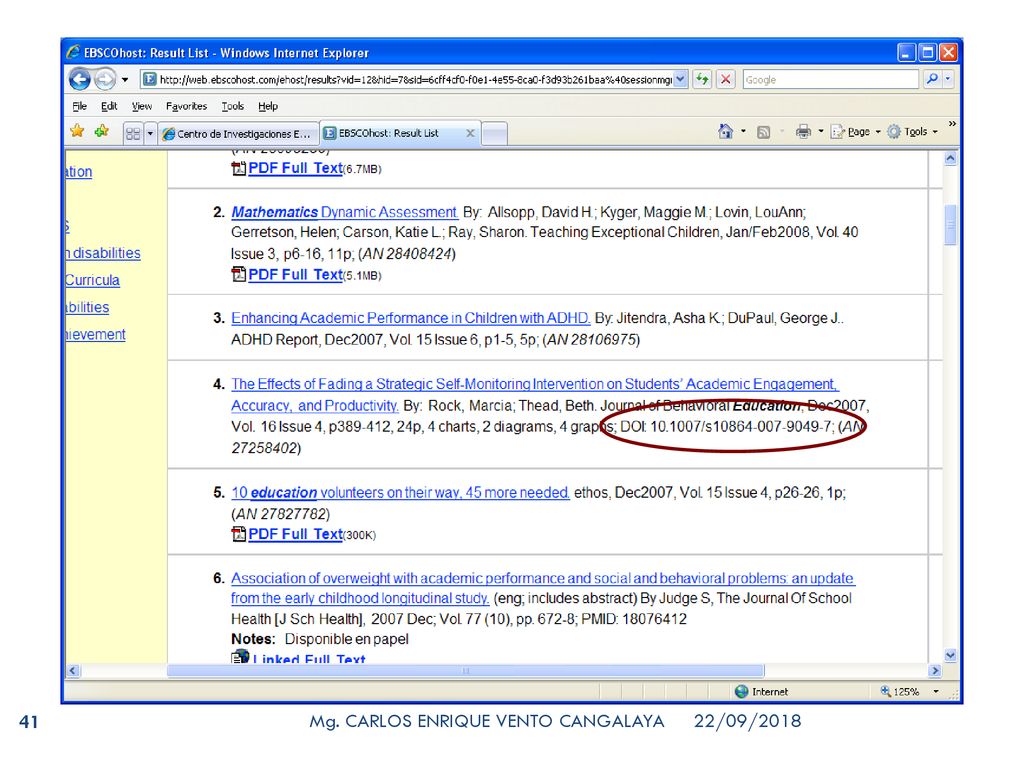Switch to Centro de Investigaciones tab
1024x768 pixels.
(238, 134)
